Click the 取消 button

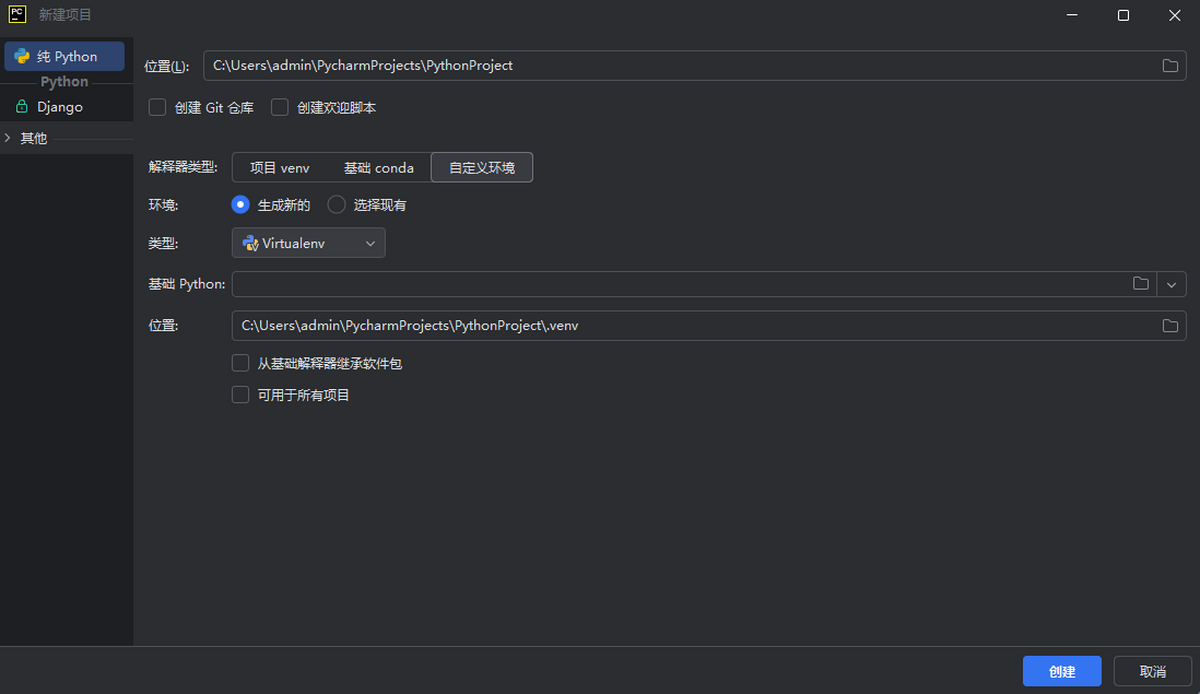point(1153,671)
